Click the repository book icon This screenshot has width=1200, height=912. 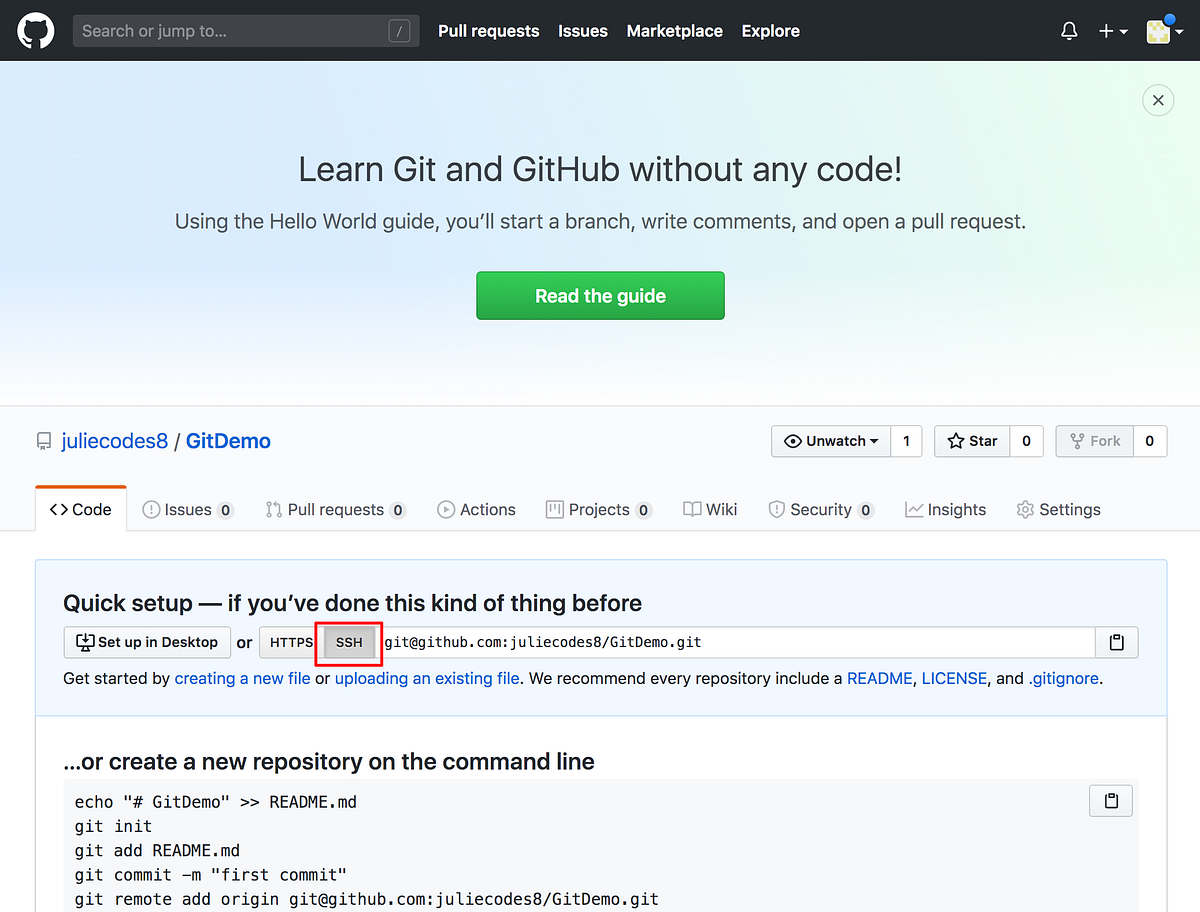[x=44, y=441]
